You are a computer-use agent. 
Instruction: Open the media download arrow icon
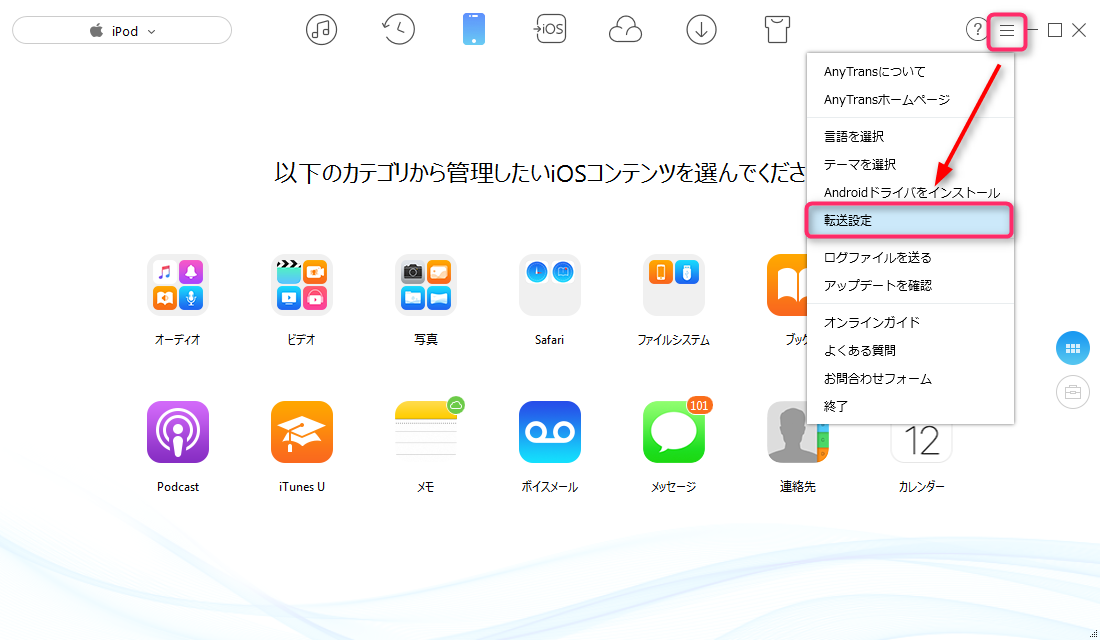pos(702,30)
